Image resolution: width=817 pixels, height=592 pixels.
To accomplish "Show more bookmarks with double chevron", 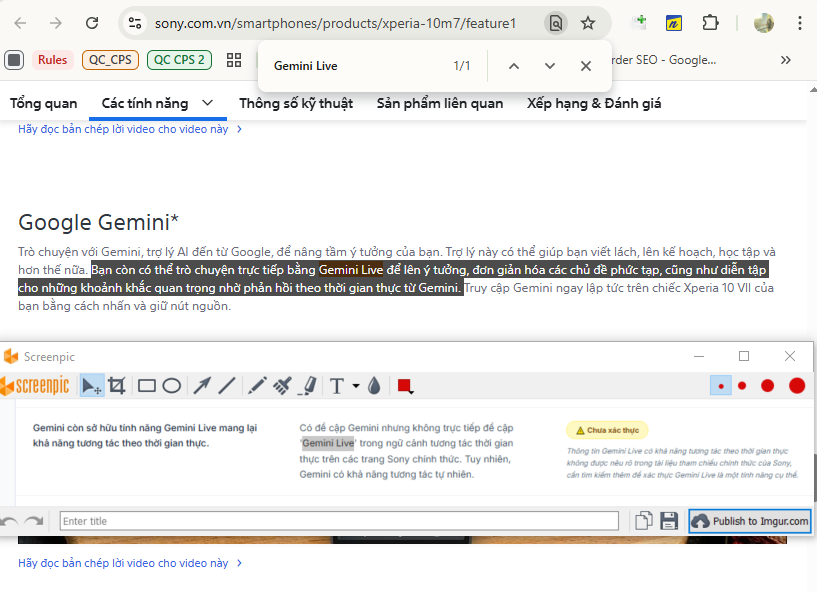I will tap(785, 60).
